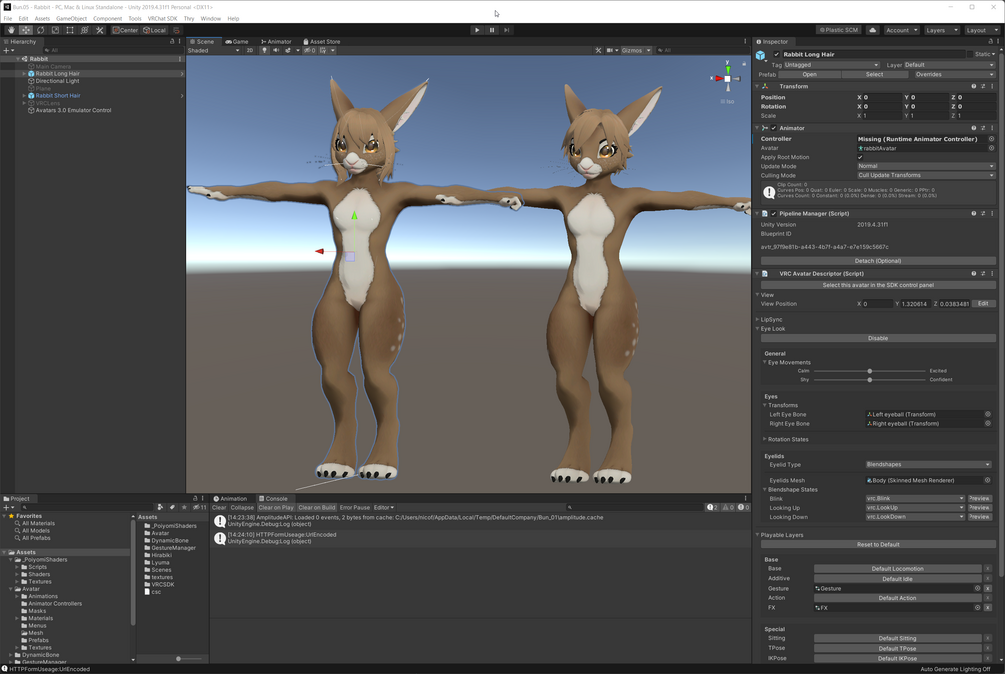1005x674 pixels.
Task: Open the VRChat SDK menu
Action: pos(162,19)
